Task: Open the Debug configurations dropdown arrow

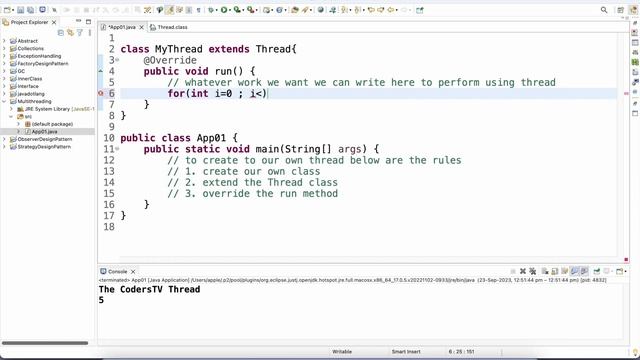Action: click(217, 10)
